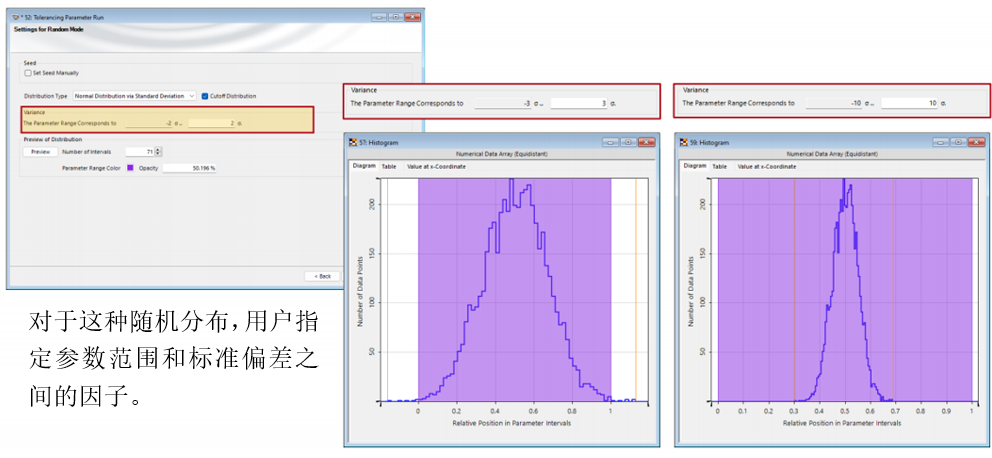Viewport: 992px width, 458px height.
Task: Maximize the Histogram 57 window
Action: [x=628, y=142]
